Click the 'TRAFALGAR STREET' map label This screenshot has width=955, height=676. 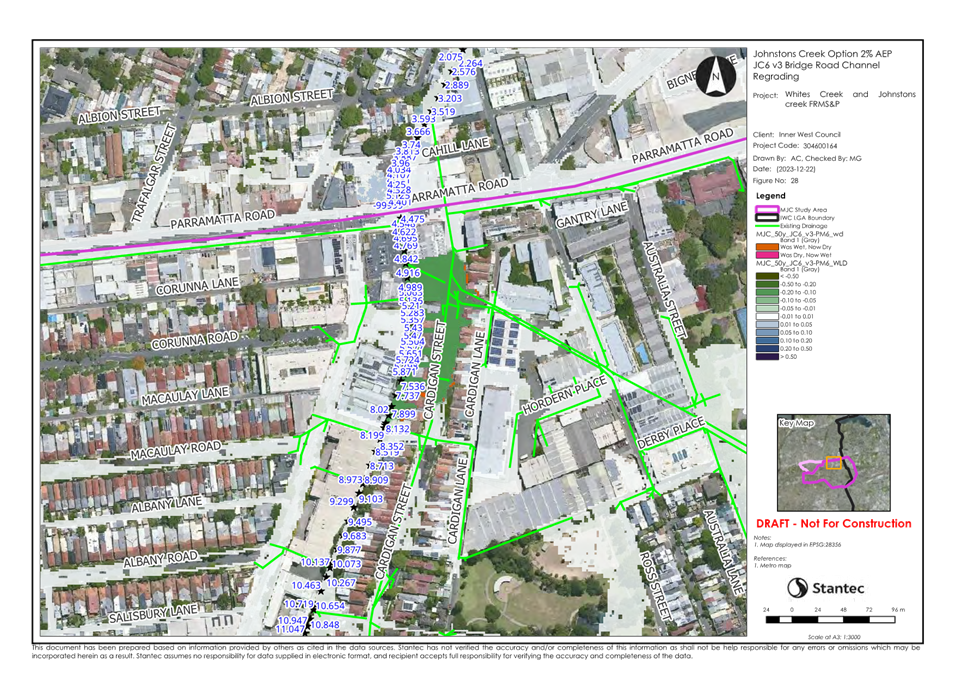pos(153,173)
